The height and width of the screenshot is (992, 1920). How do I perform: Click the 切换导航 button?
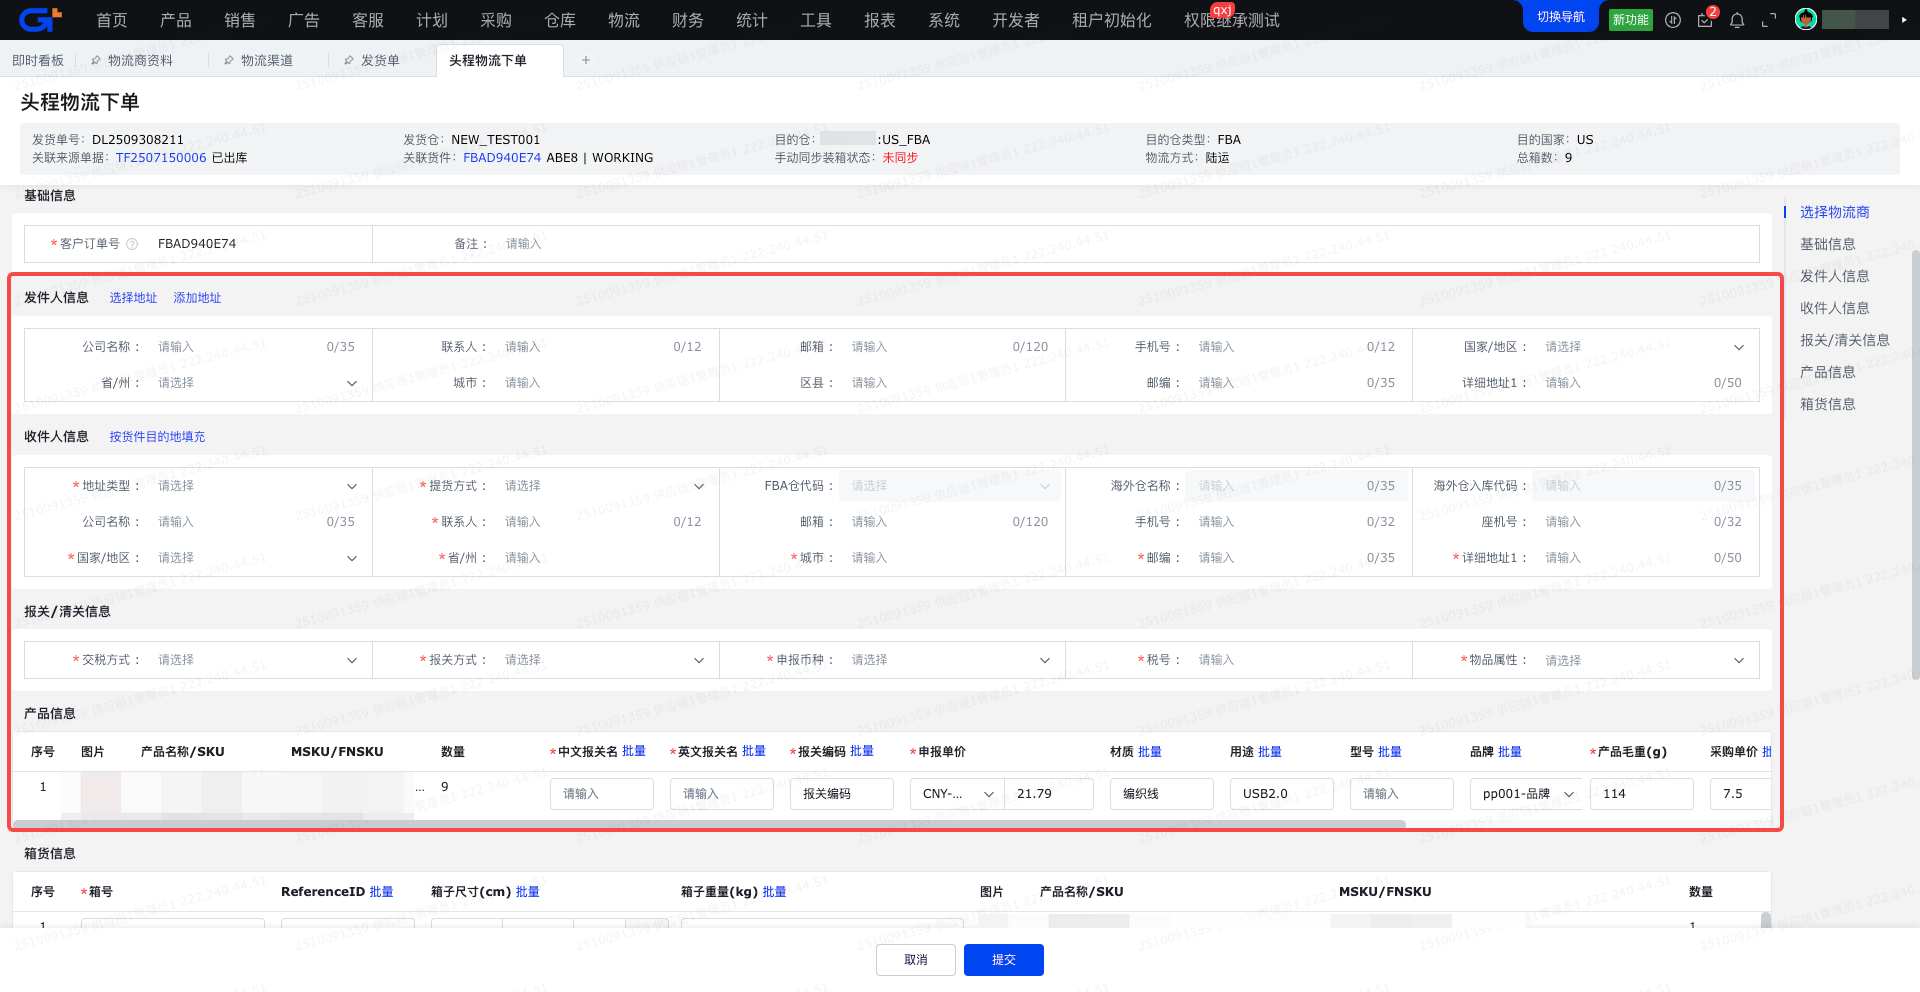tap(1560, 17)
